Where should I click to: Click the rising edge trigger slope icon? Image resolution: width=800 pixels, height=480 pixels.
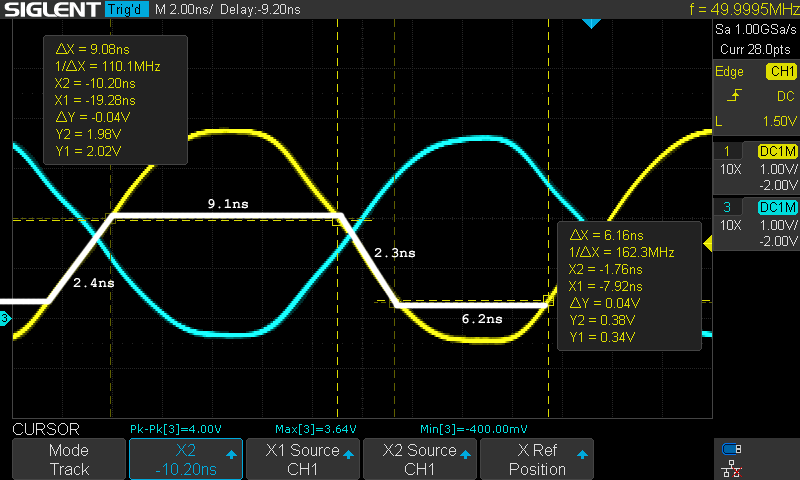pyautogui.click(x=734, y=96)
